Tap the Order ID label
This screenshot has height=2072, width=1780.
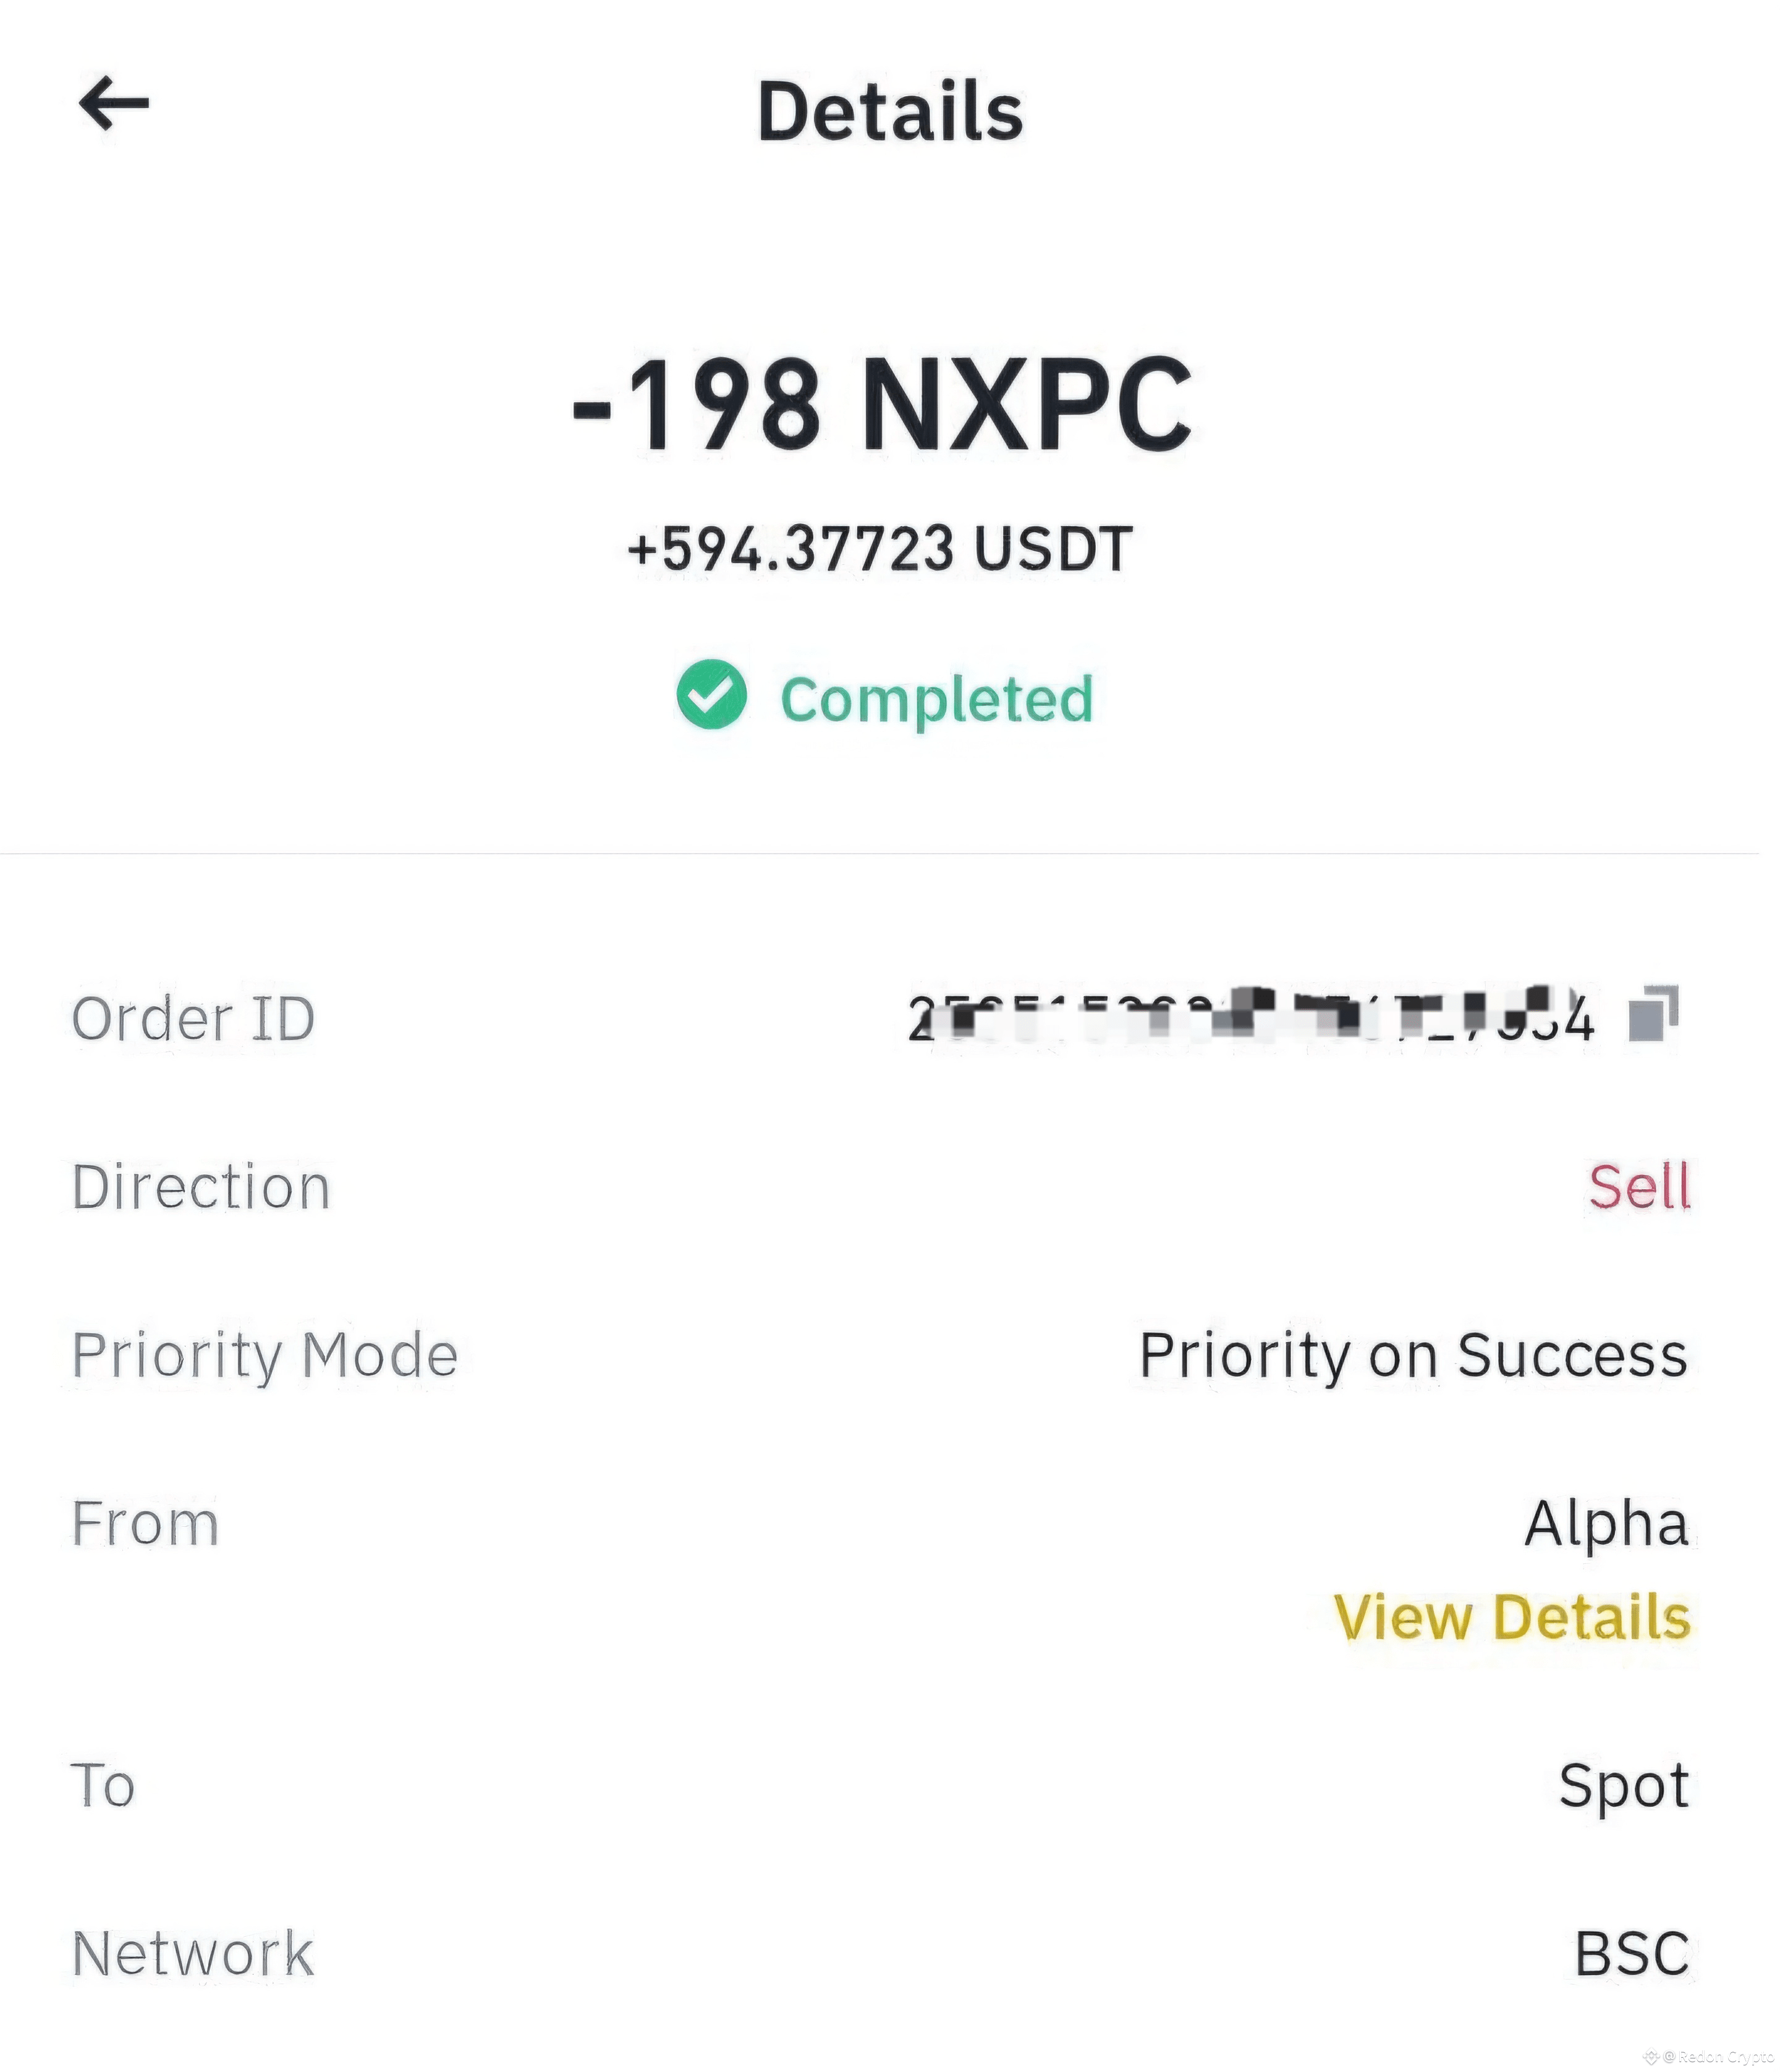pos(194,1019)
